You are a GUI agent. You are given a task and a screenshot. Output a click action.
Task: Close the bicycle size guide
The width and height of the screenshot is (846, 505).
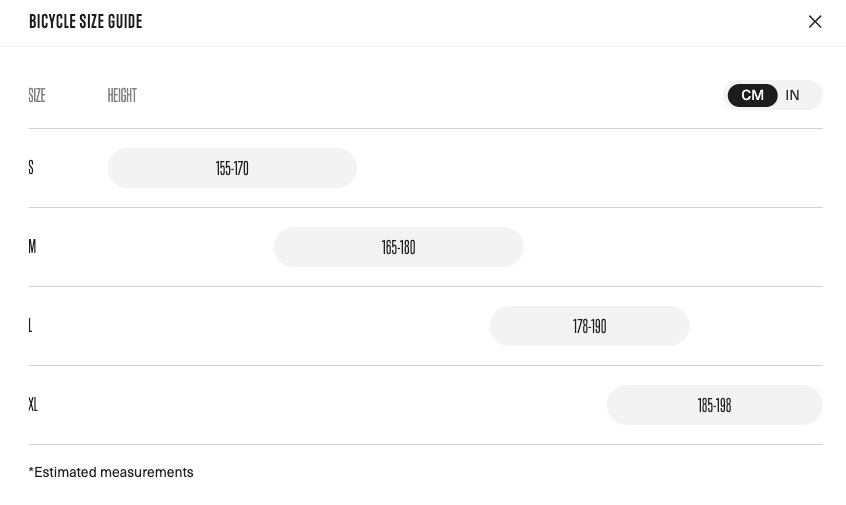coord(815,22)
